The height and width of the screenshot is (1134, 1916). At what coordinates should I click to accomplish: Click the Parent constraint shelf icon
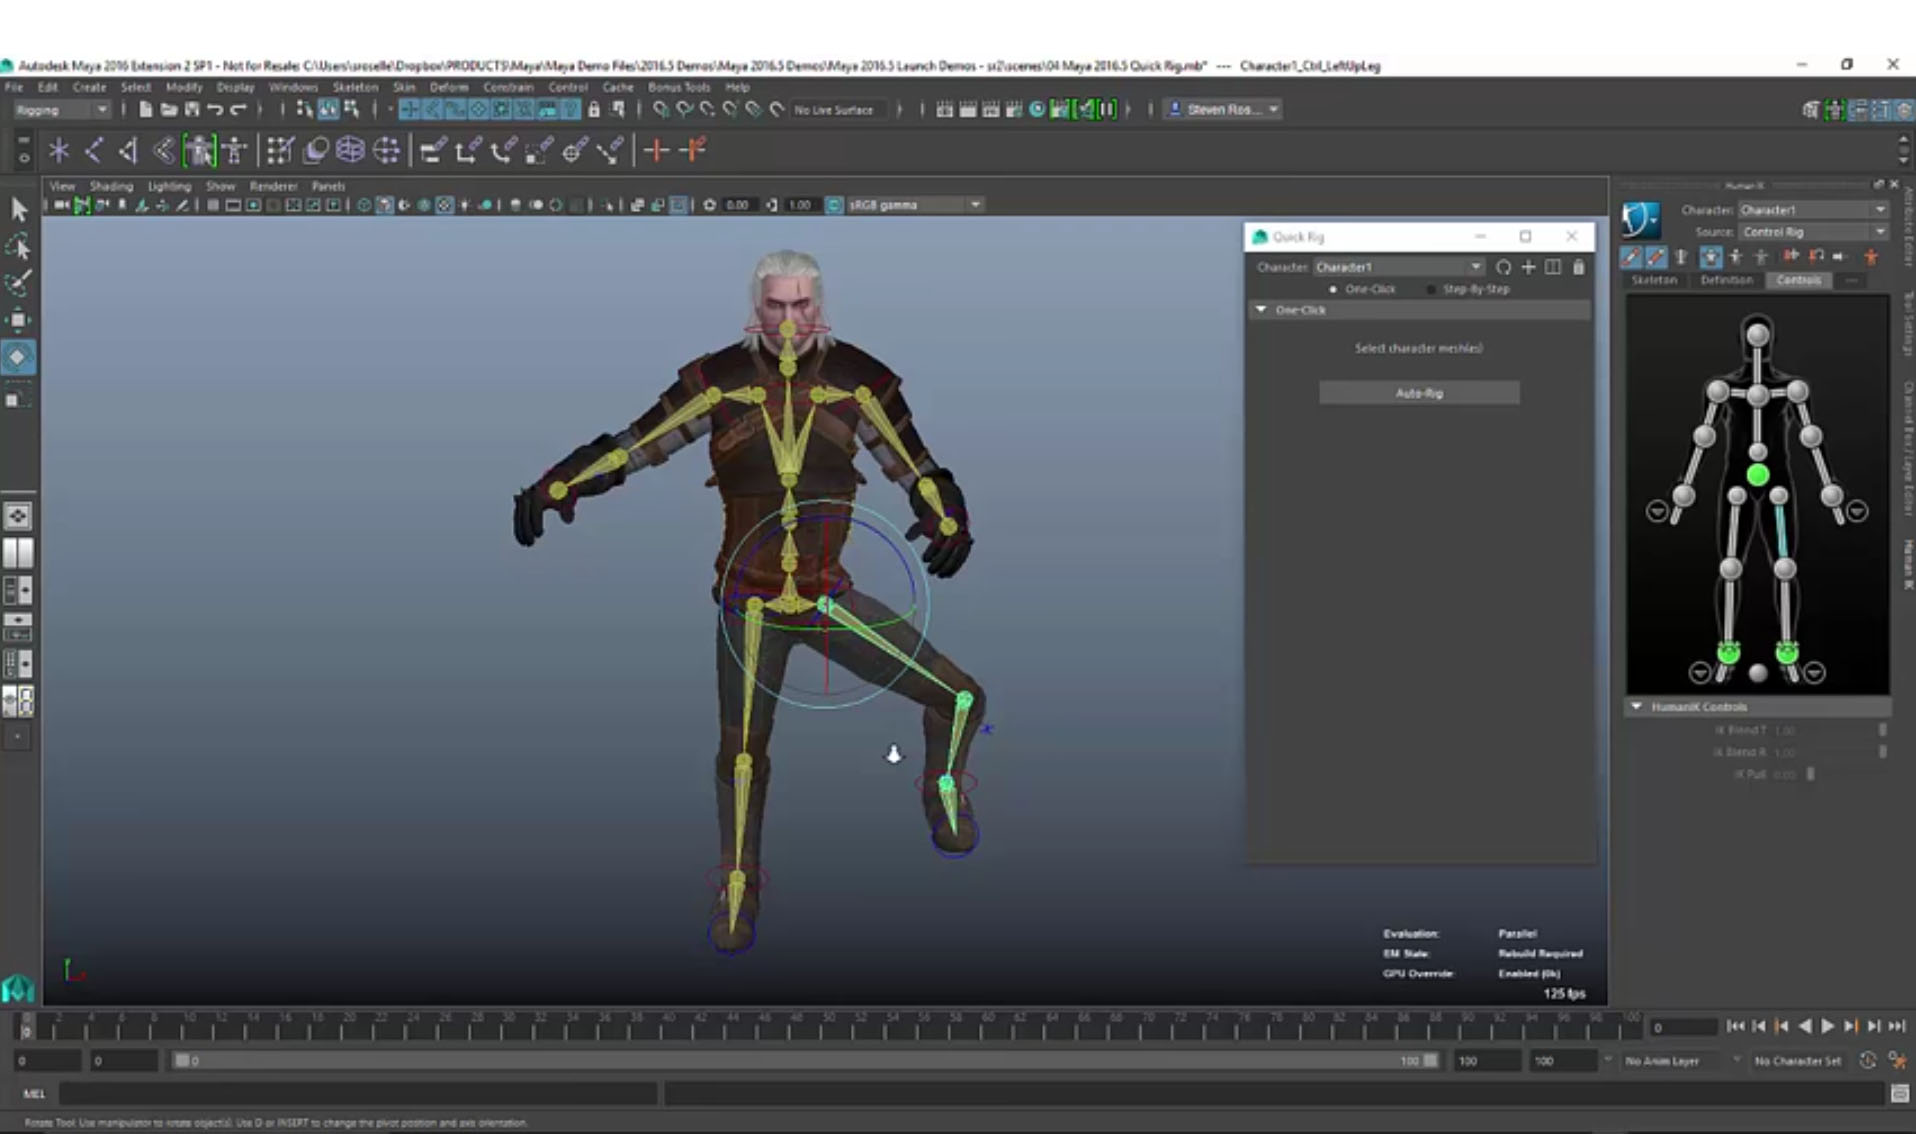point(432,151)
